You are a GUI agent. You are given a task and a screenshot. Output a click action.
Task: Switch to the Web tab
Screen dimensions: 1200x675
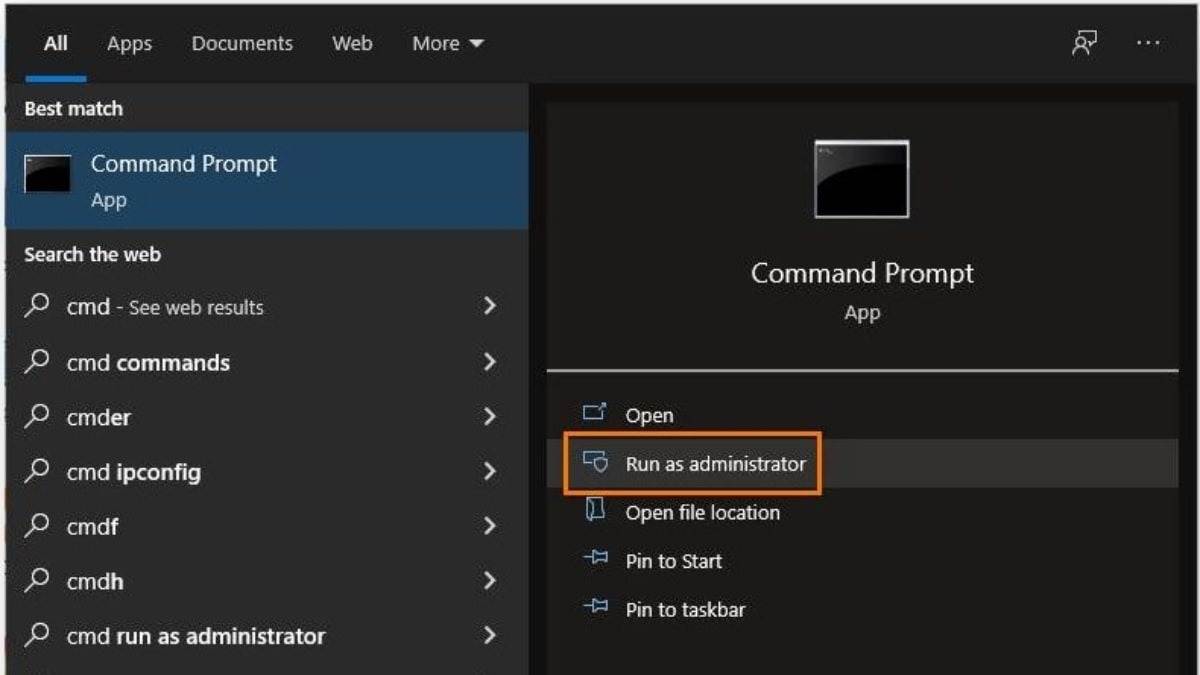point(352,44)
